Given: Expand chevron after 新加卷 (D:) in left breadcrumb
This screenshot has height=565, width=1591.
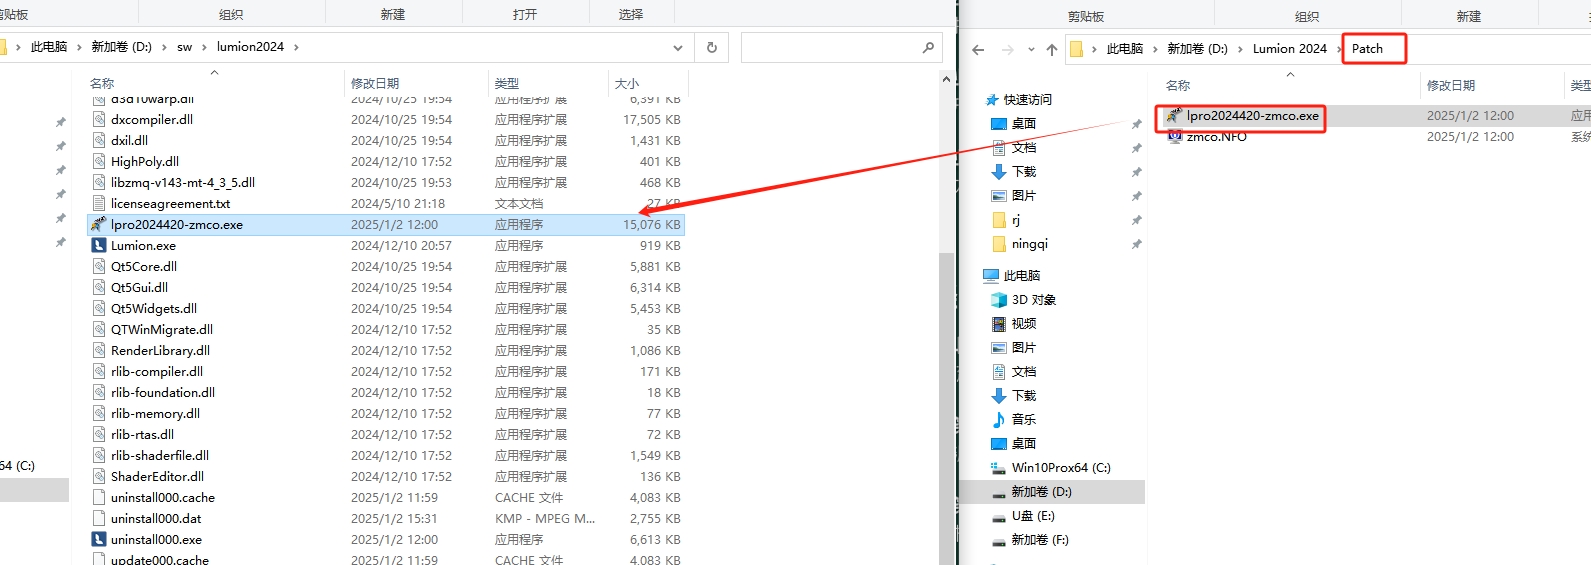Looking at the screenshot, I should (164, 47).
